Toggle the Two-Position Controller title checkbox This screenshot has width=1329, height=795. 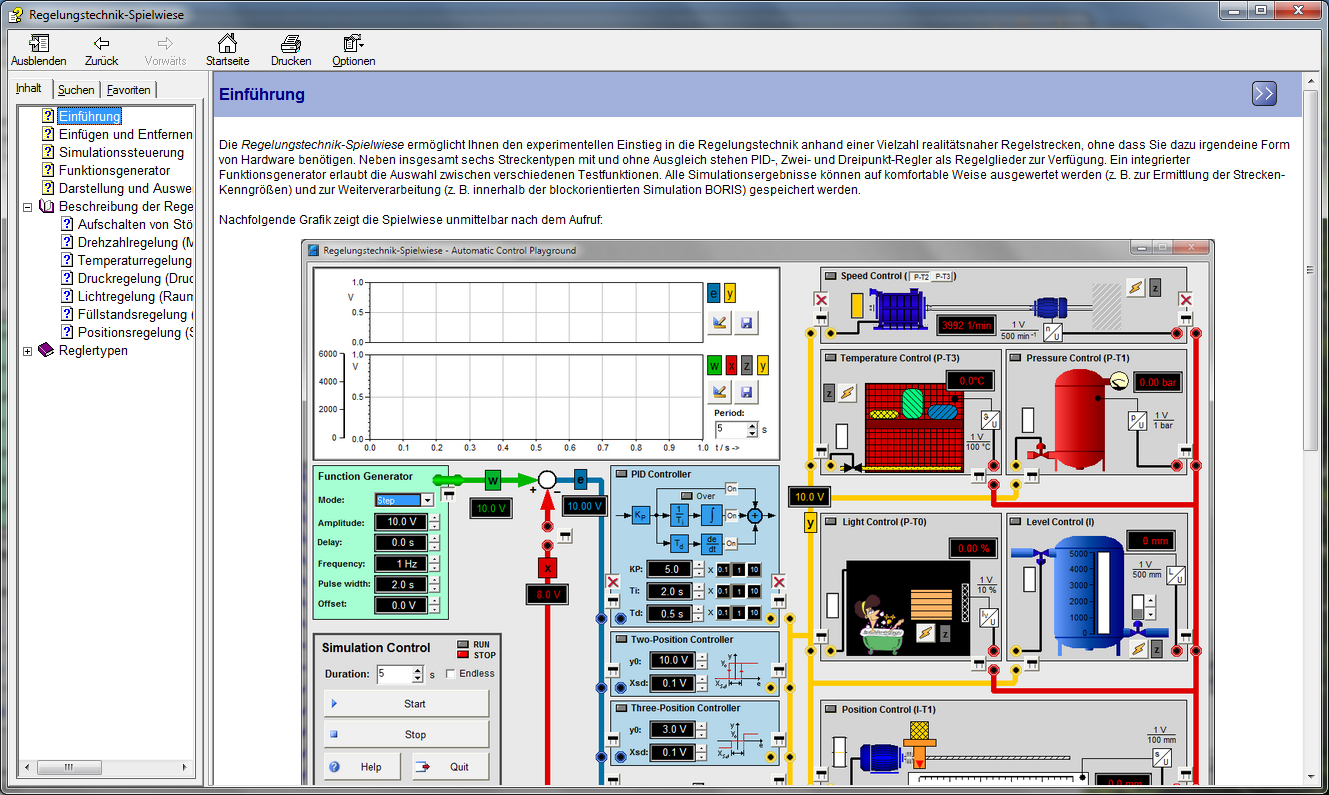tap(621, 639)
